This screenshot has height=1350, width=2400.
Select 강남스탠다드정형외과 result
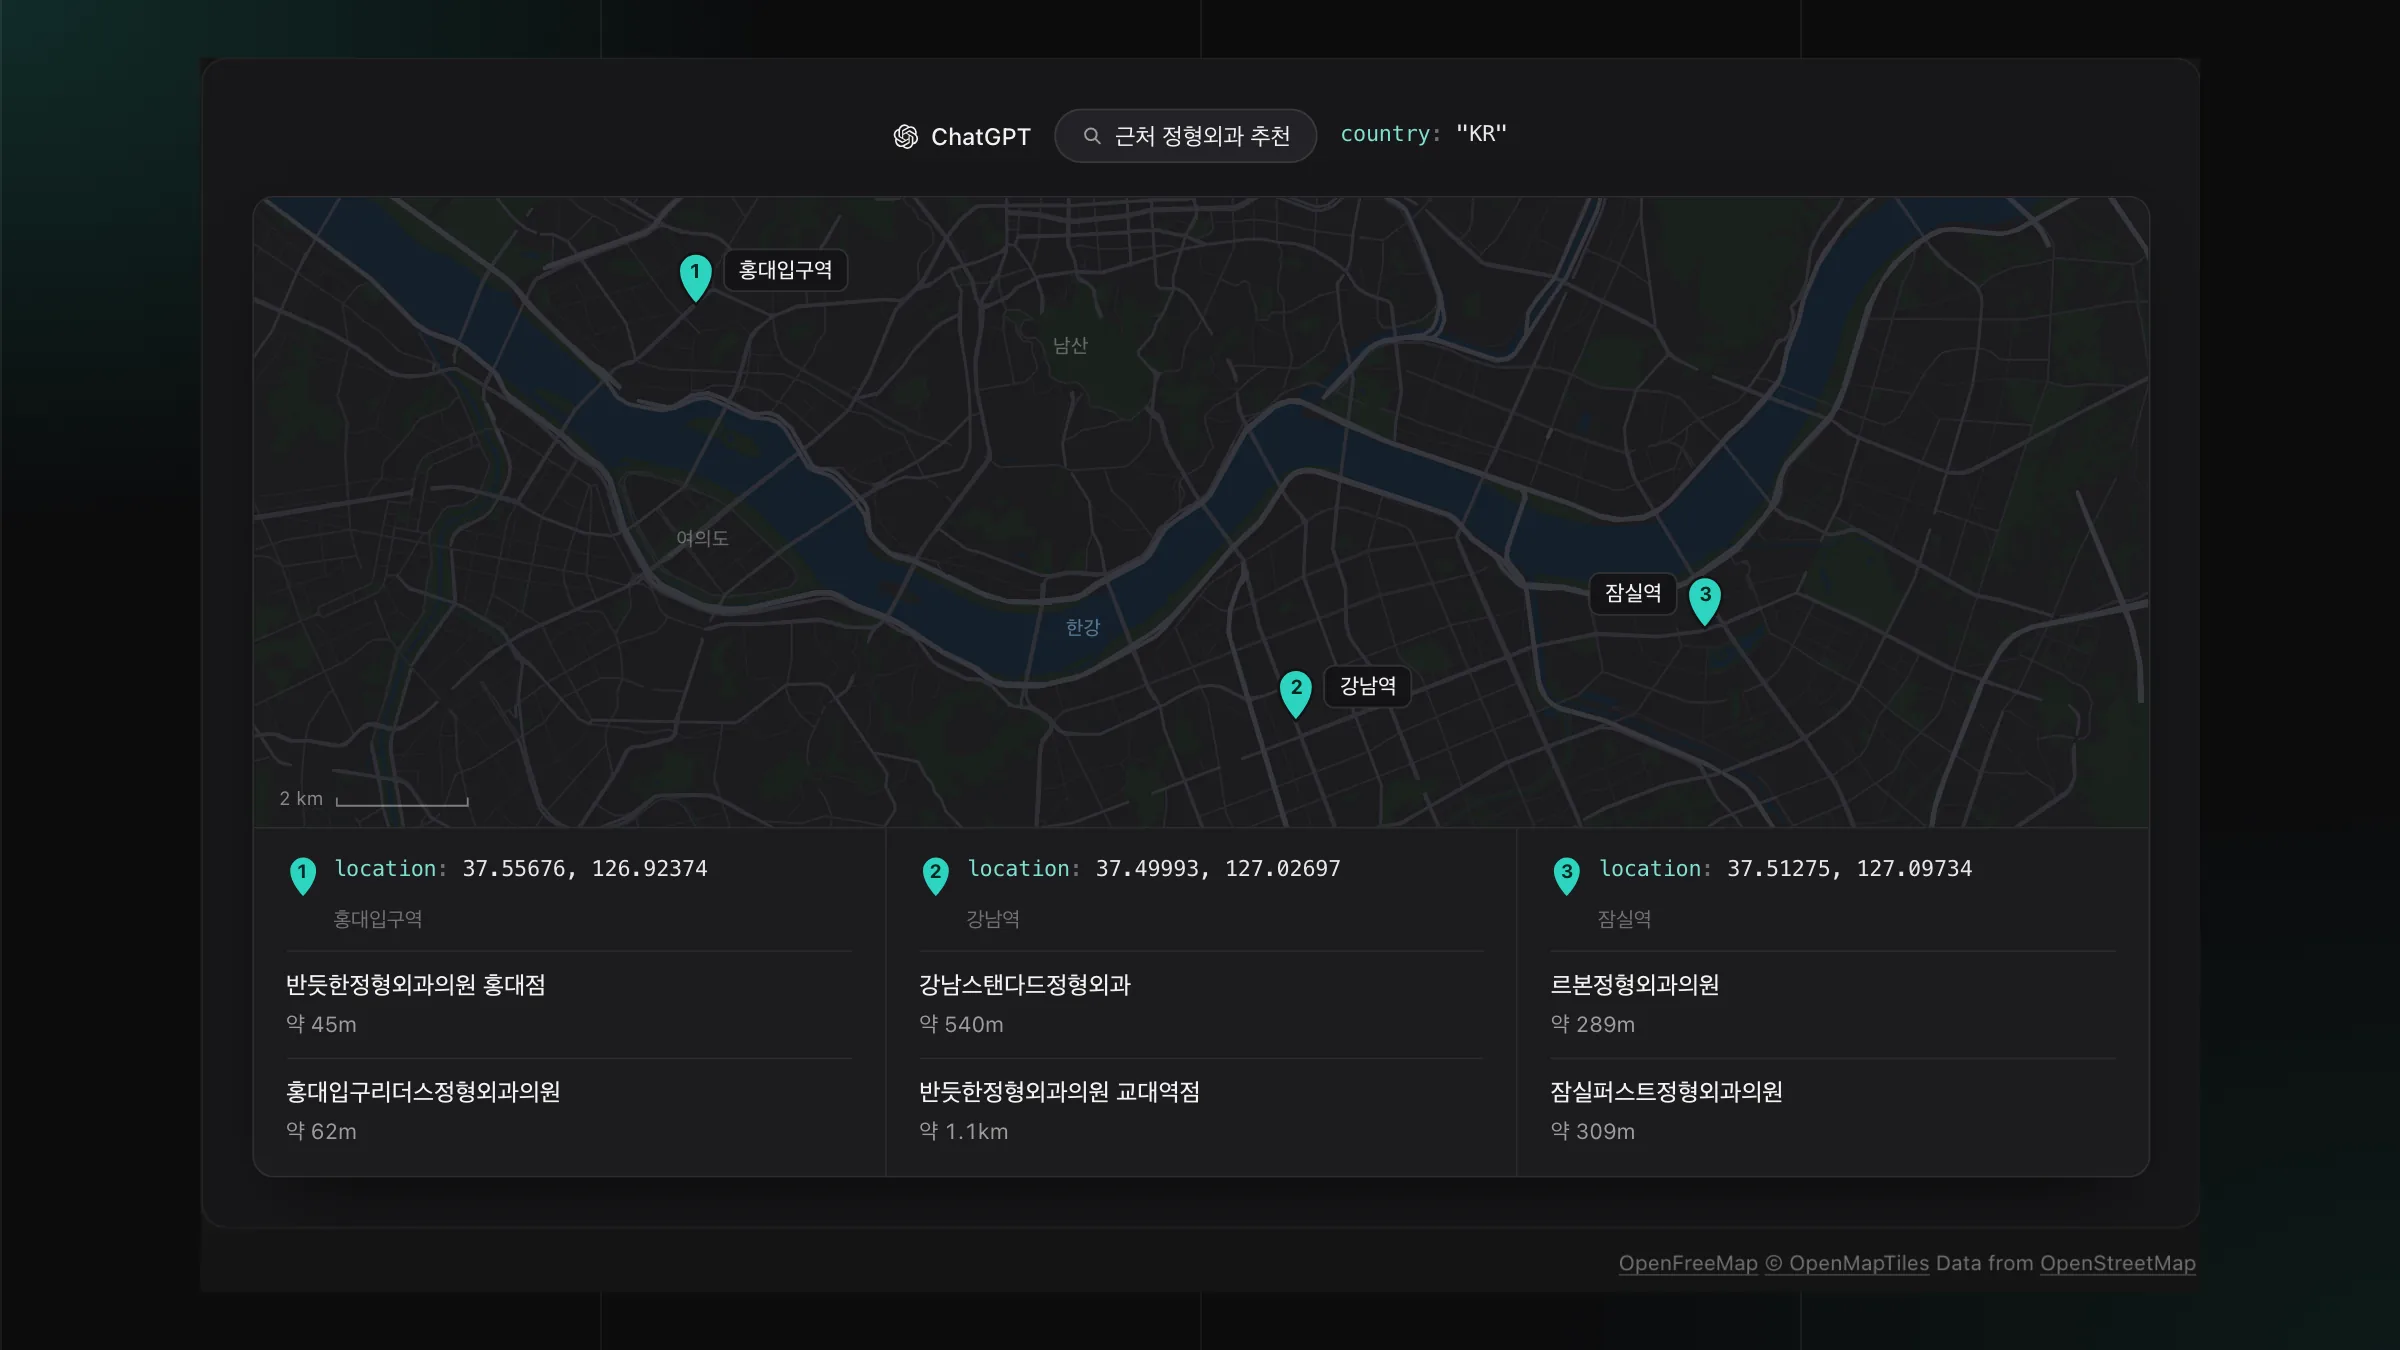coord(1201,1004)
